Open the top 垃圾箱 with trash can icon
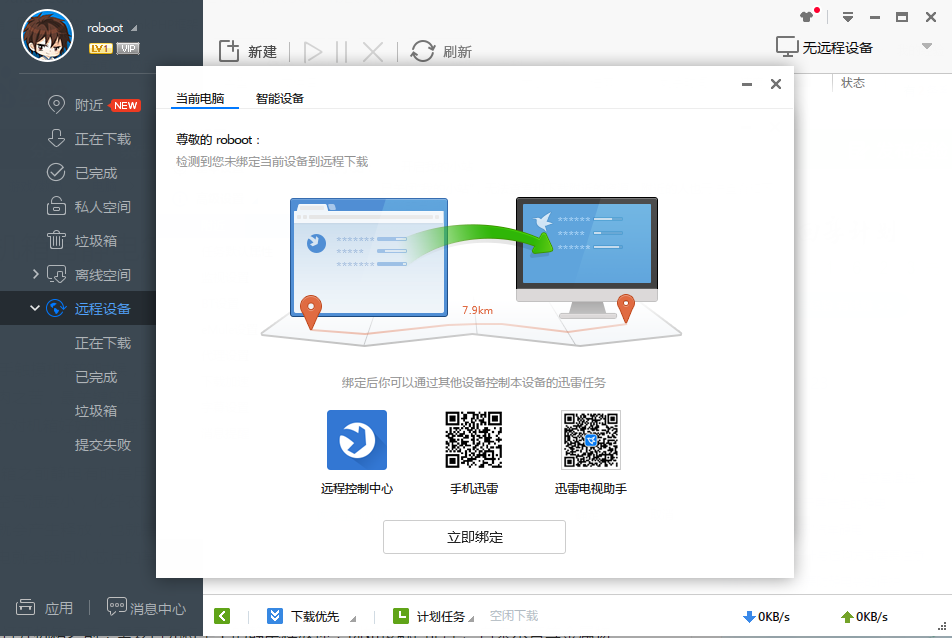Screen dimensions: 952x638 coord(82,241)
